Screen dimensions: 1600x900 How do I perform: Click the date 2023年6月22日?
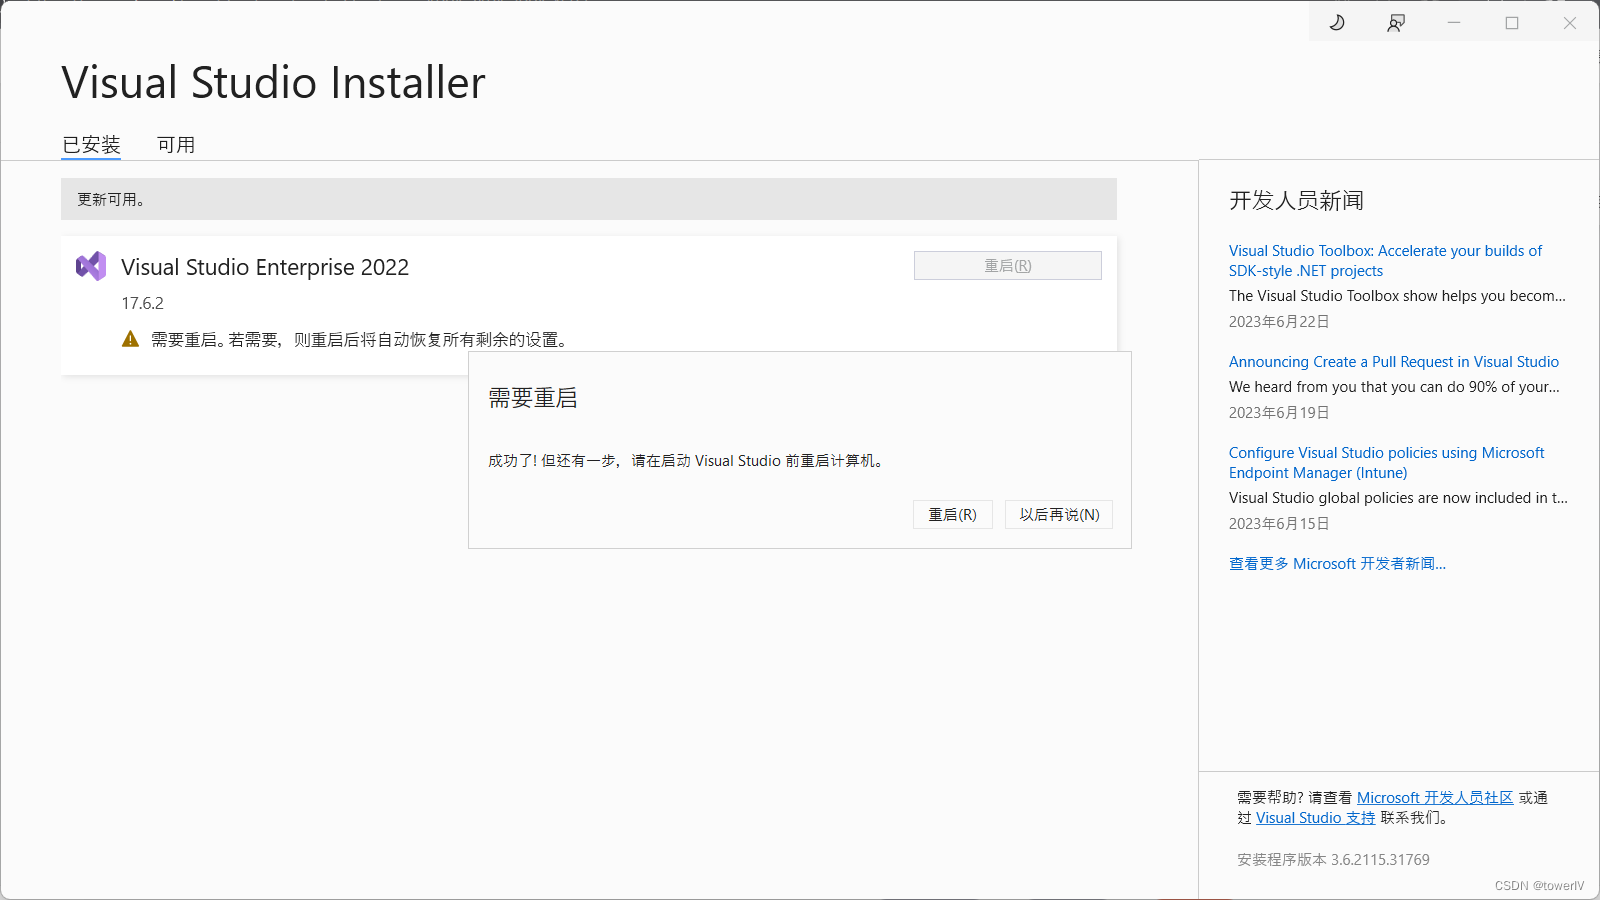[1279, 322]
